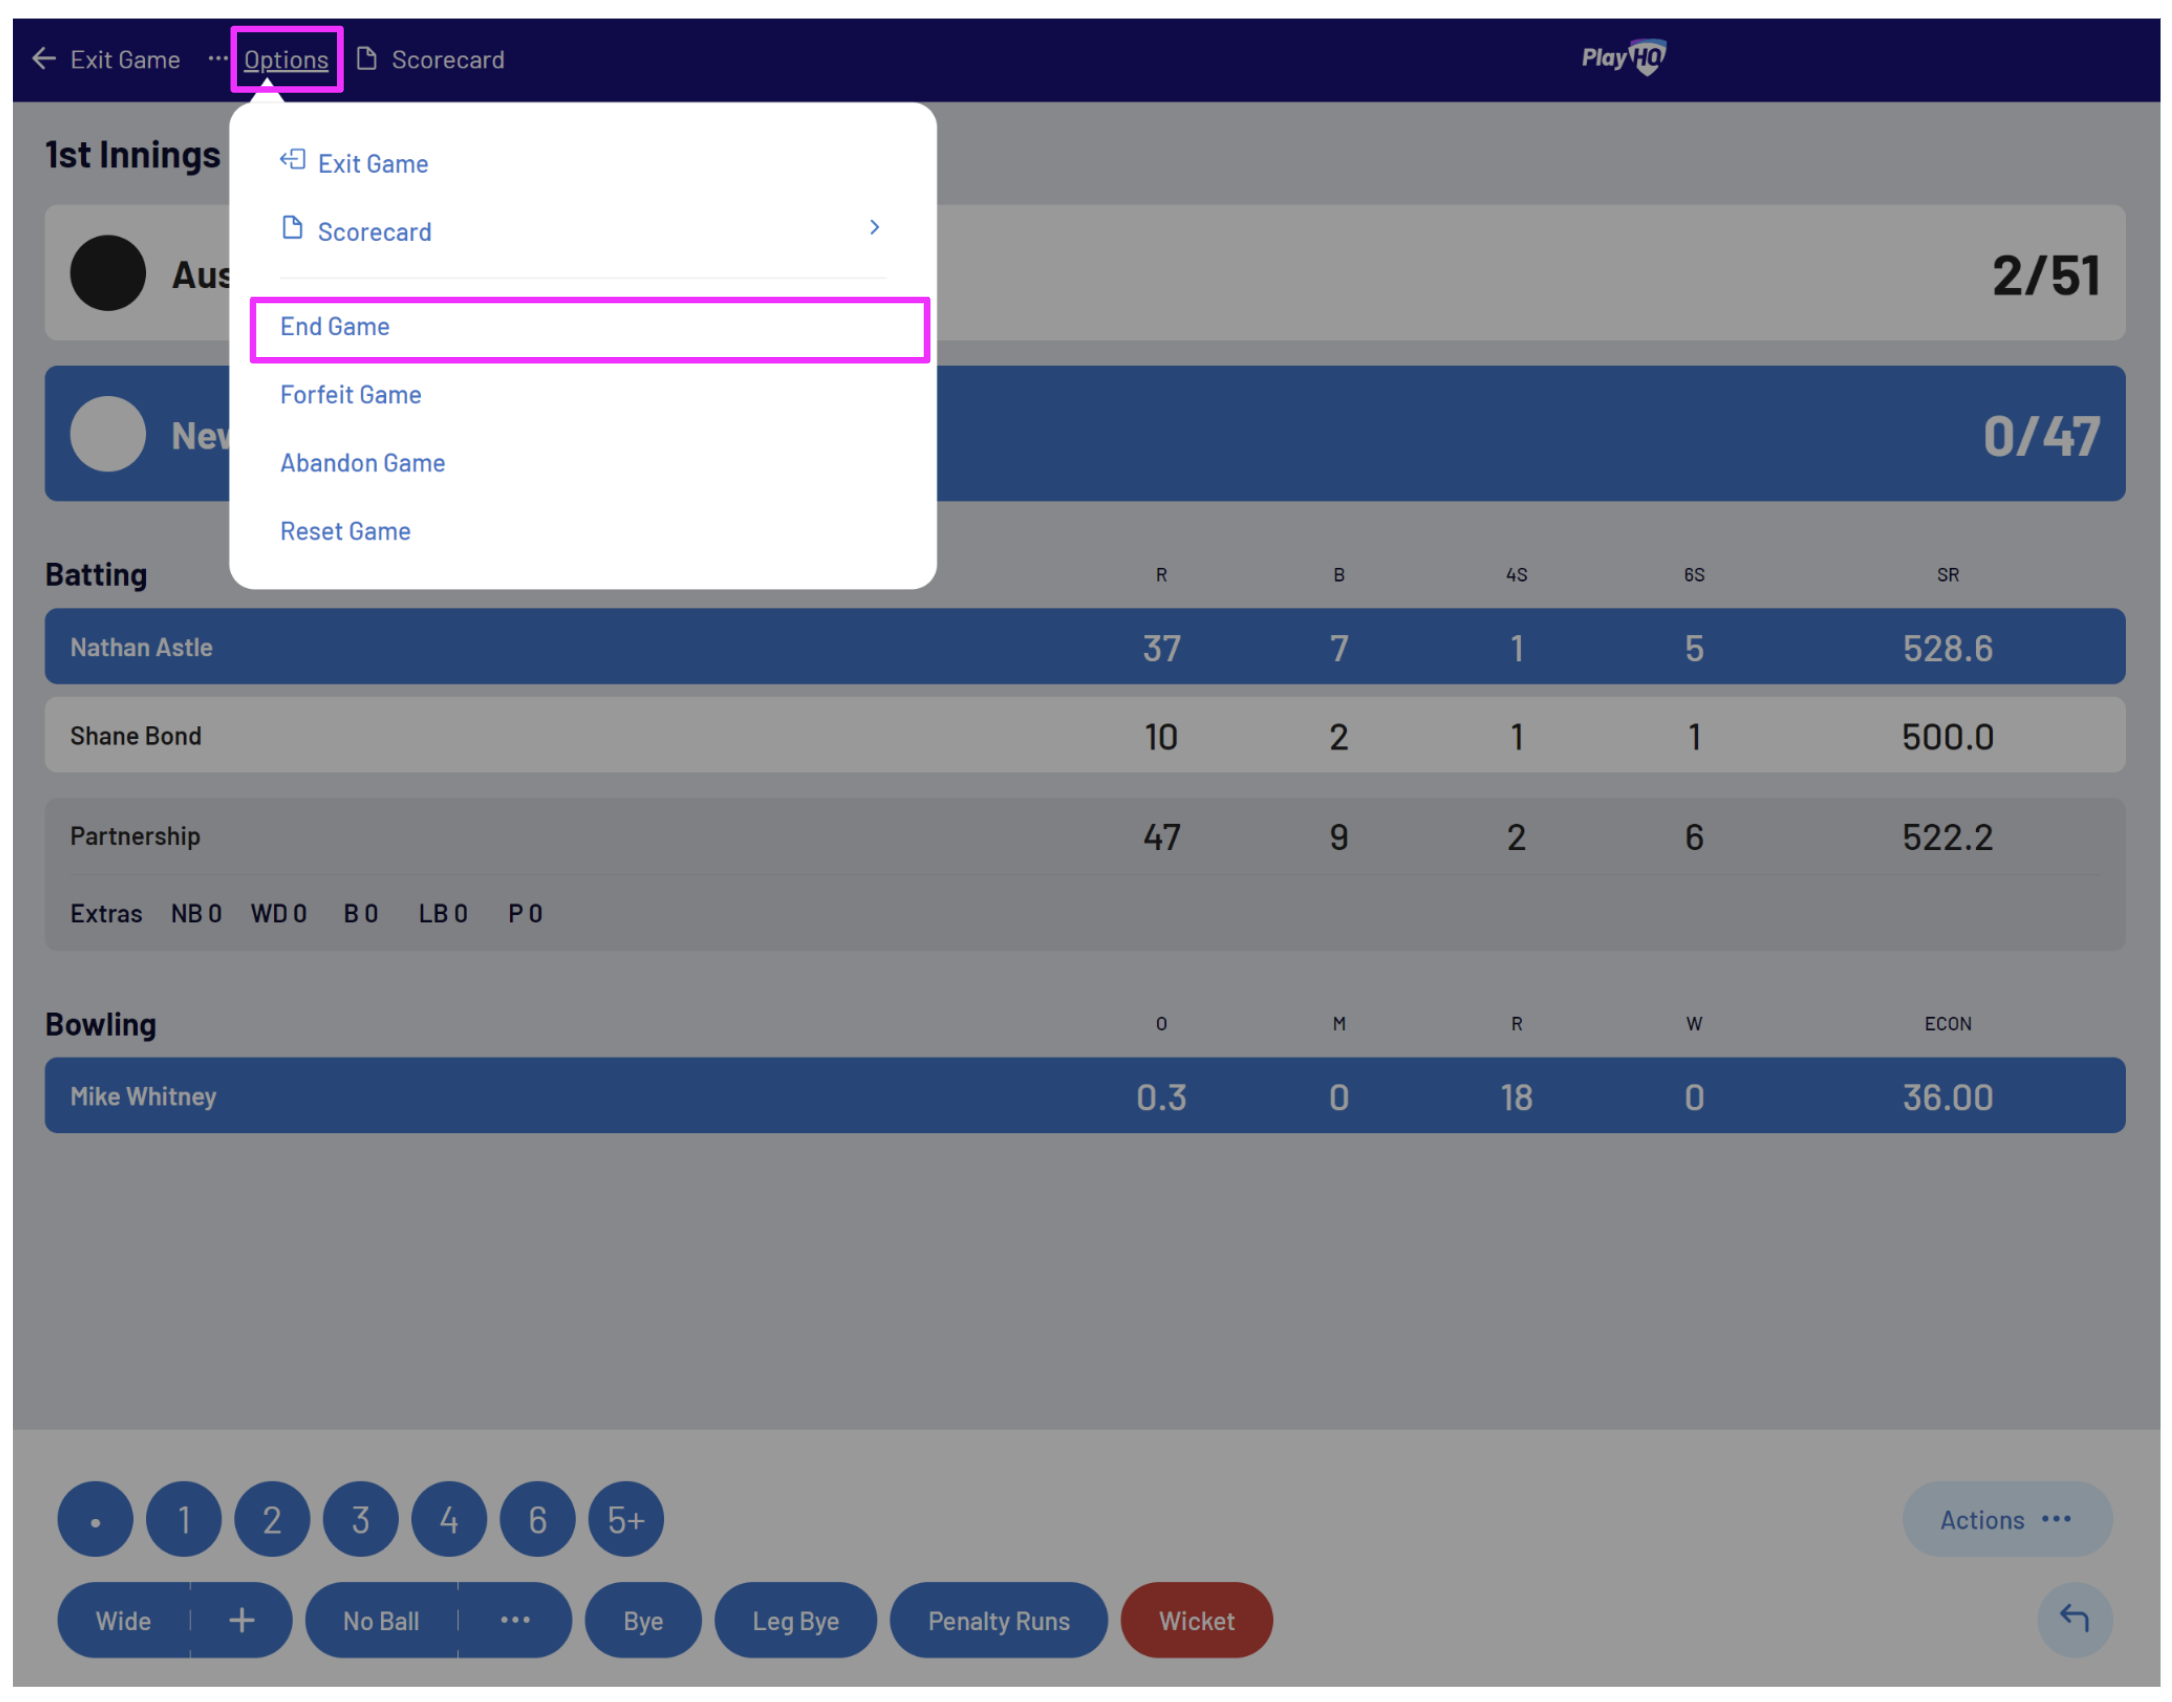Image resolution: width=2172 pixels, height=1702 pixels.
Task: Click the Scorecard page icon in top bar
Action: (x=367, y=59)
